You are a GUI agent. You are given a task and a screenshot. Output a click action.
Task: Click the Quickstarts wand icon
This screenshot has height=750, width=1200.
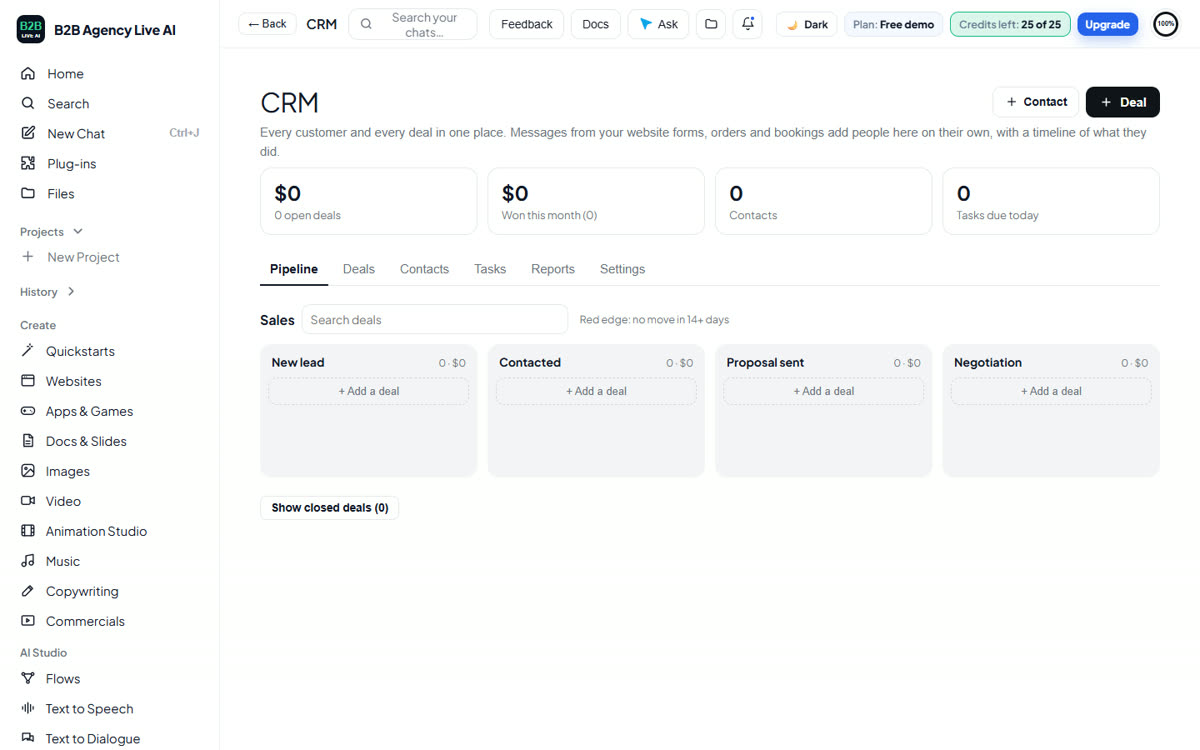point(27,351)
